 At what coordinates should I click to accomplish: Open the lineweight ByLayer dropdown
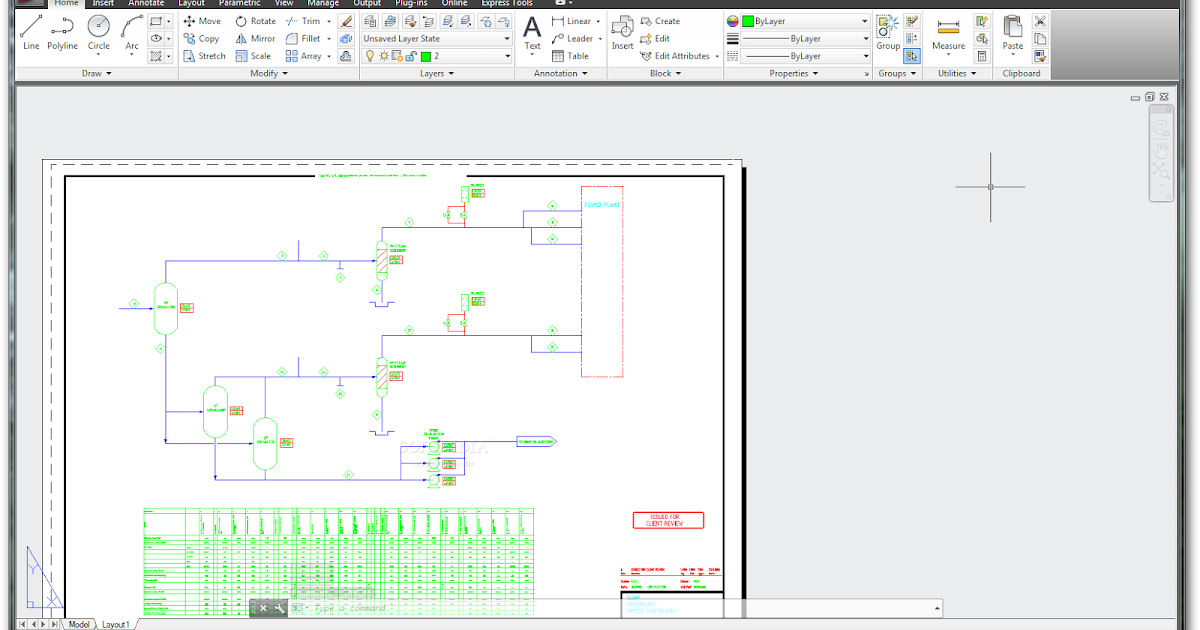pyautogui.click(x=807, y=38)
